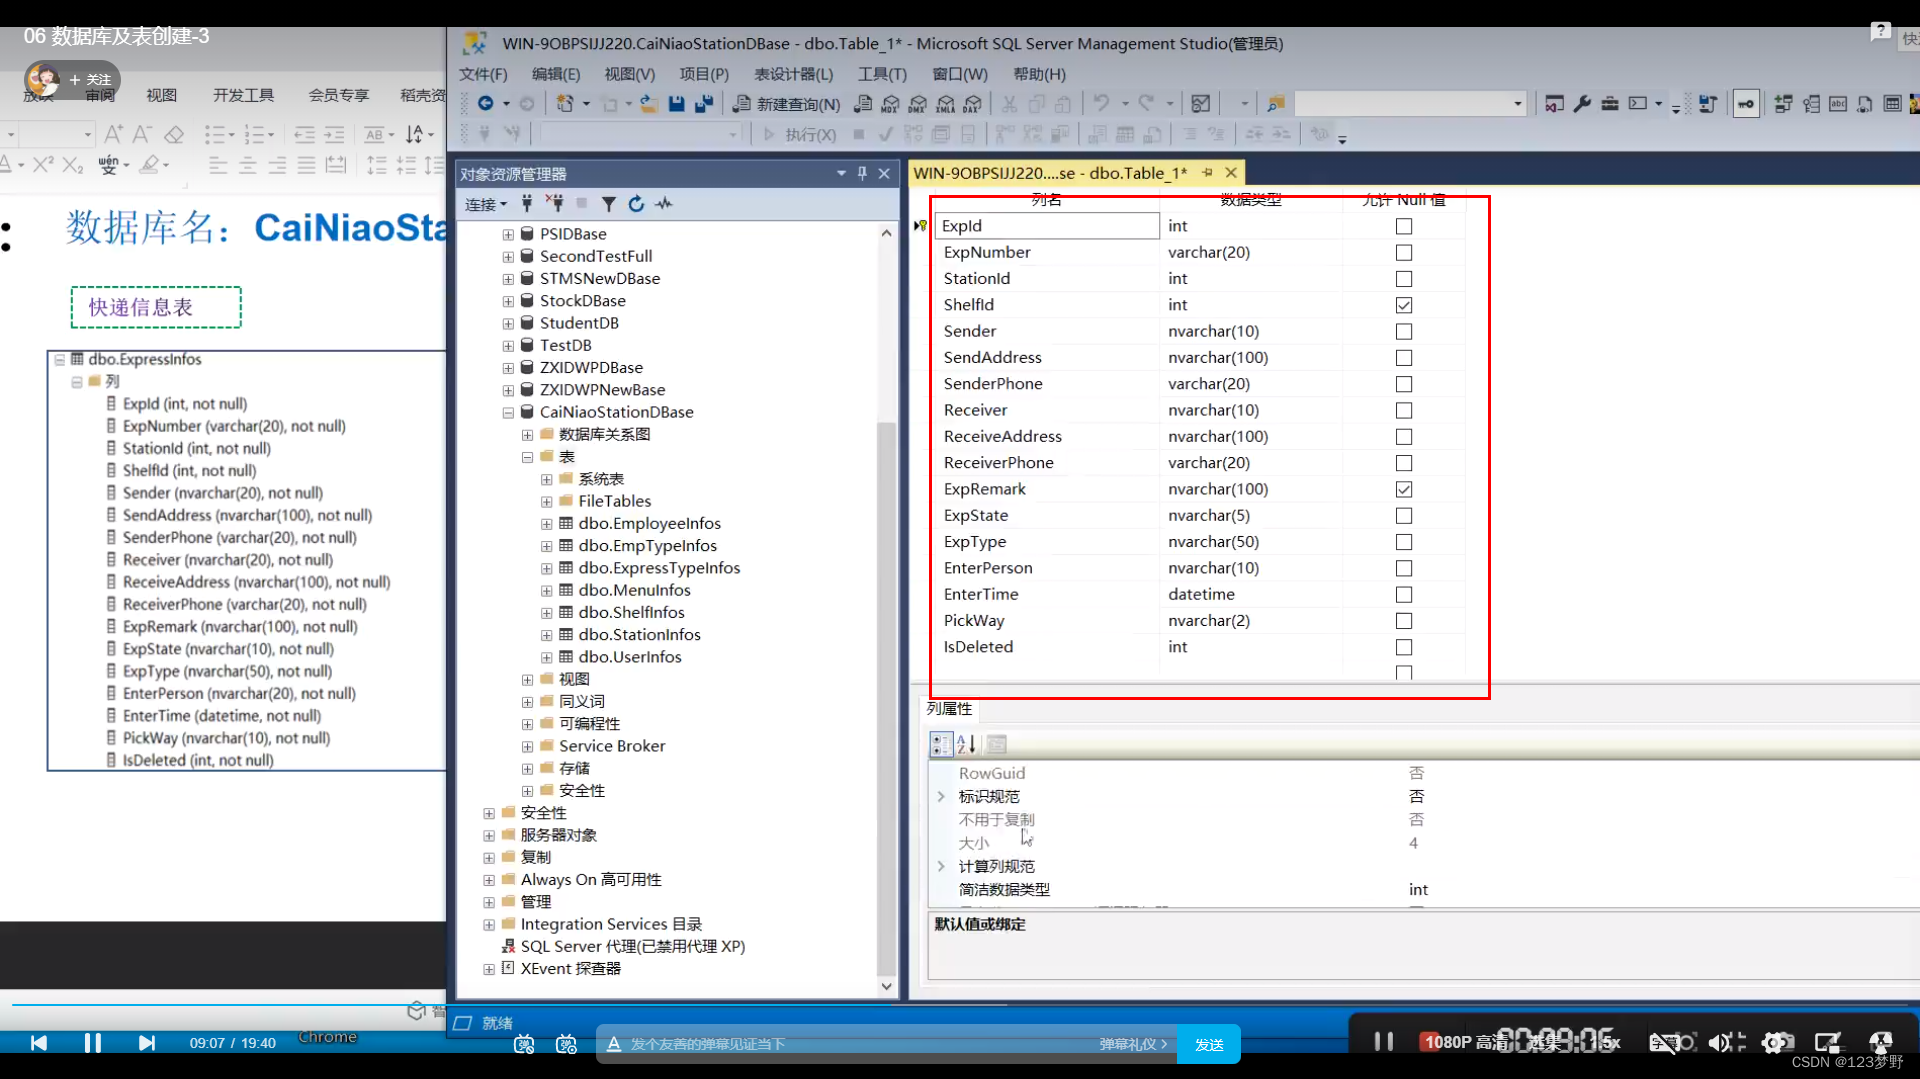1920x1079 pixels.
Task: Click the wrench properties icon in toolbar
Action: tap(1582, 104)
